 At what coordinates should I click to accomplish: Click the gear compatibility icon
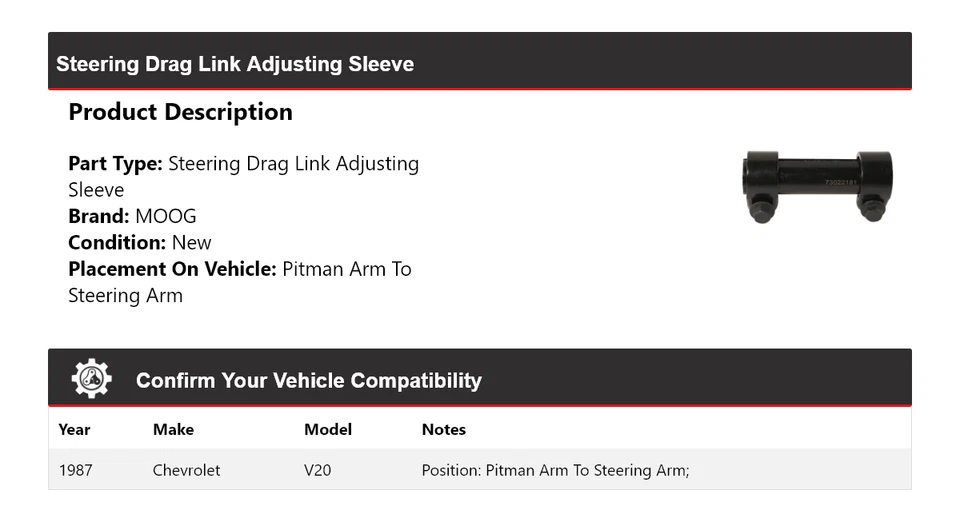coord(91,379)
